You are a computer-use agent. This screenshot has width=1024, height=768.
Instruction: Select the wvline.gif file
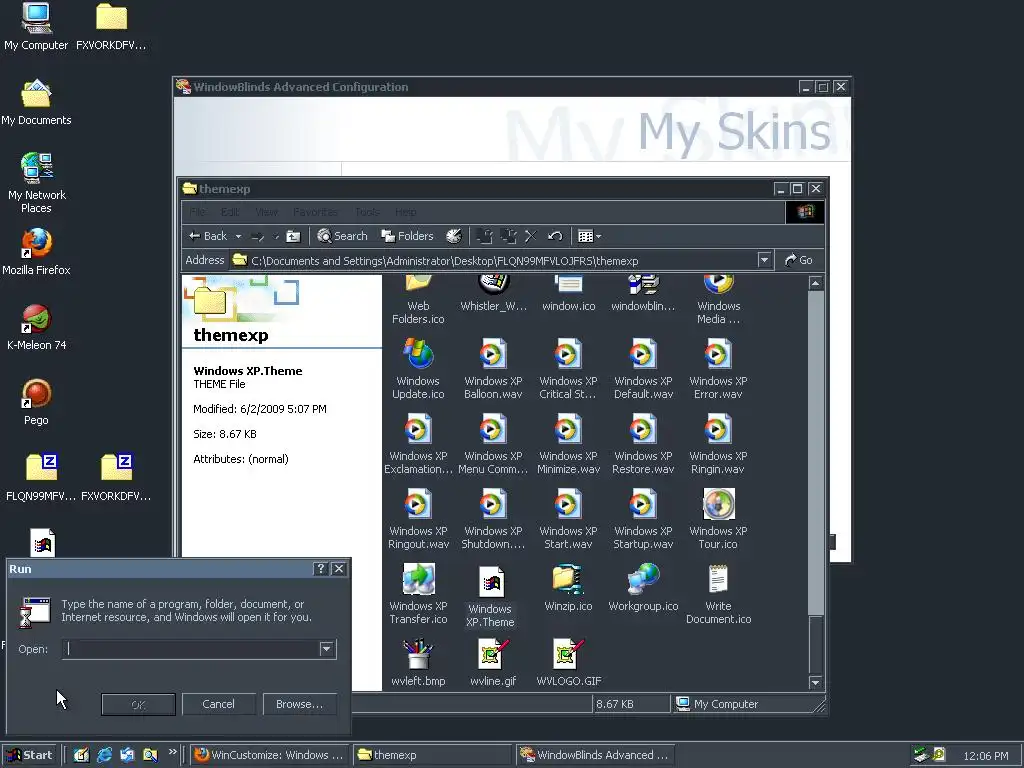click(493, 662)
